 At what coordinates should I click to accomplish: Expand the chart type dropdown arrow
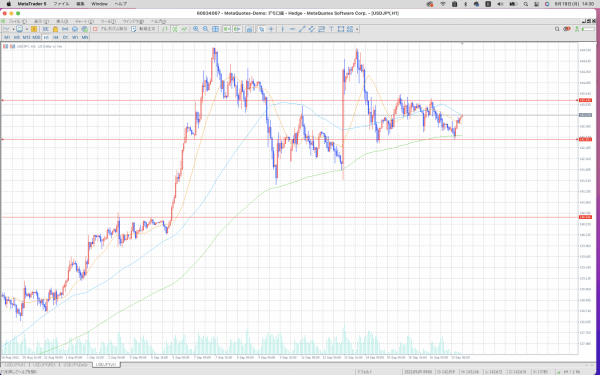tap(13, 29)
